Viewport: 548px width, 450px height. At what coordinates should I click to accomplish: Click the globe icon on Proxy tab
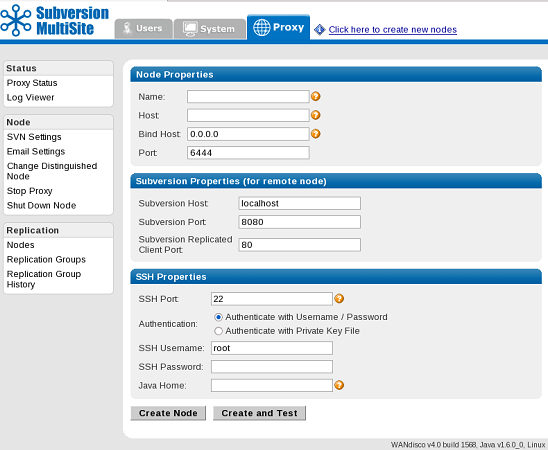[x=261, y=28]
